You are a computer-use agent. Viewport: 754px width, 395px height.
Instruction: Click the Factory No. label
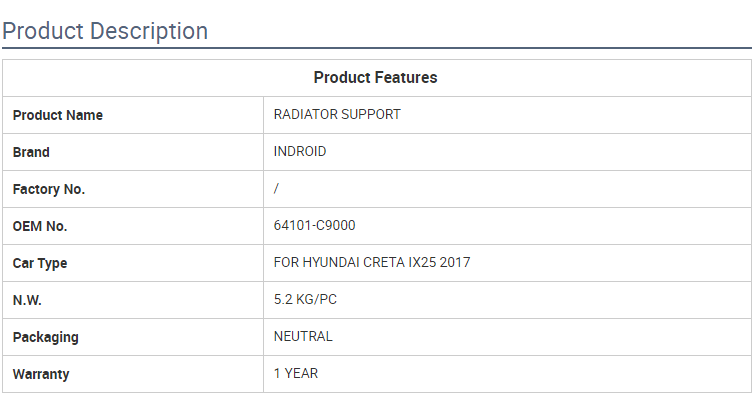pyautogui.click(x=49, y=189)
